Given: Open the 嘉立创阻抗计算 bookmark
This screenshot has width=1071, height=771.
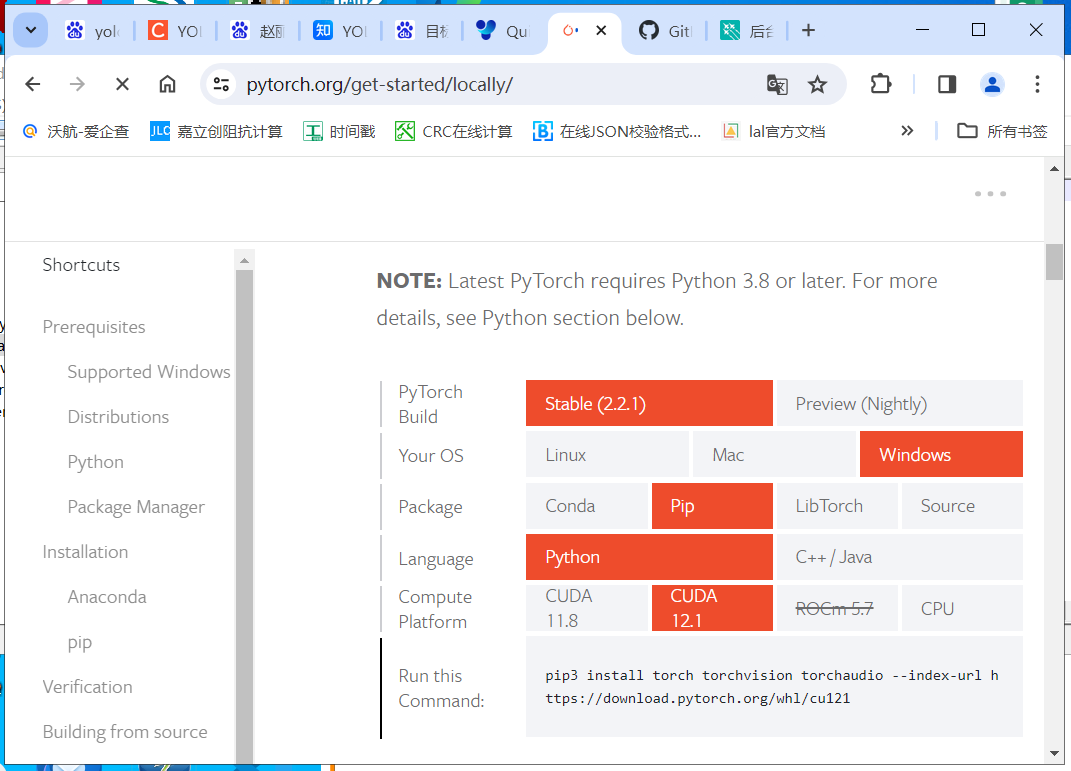Looking at the screenshot, I should click(216, 131).
